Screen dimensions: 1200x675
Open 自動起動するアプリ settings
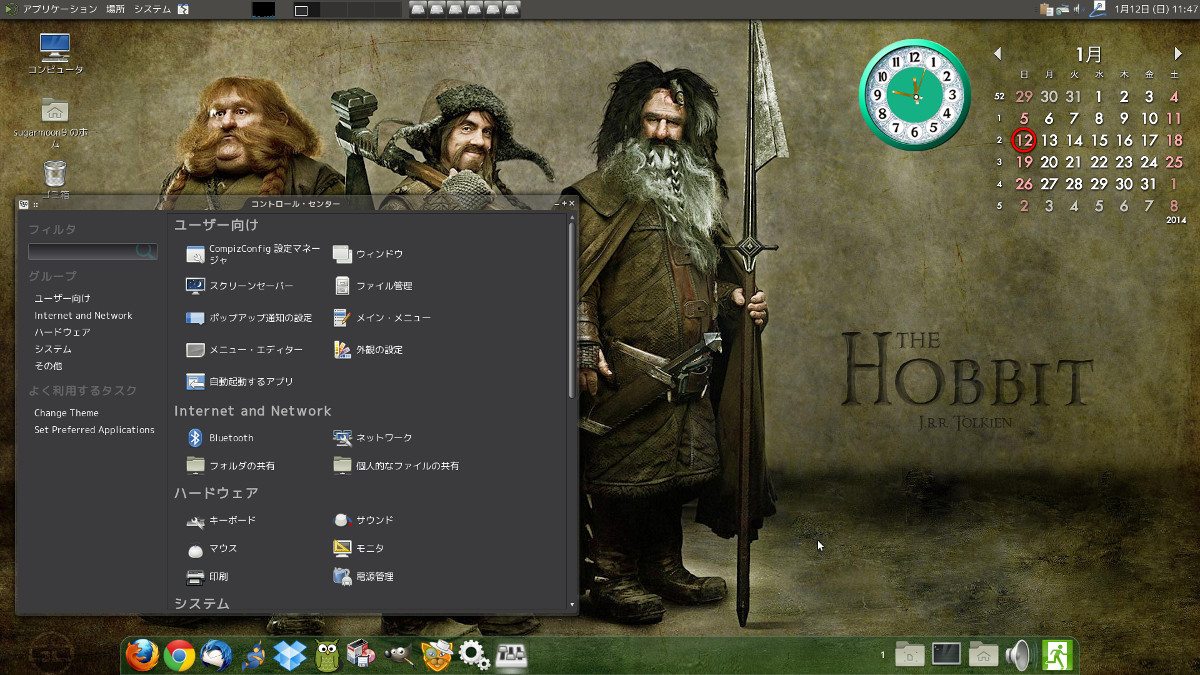pos(240,382)
